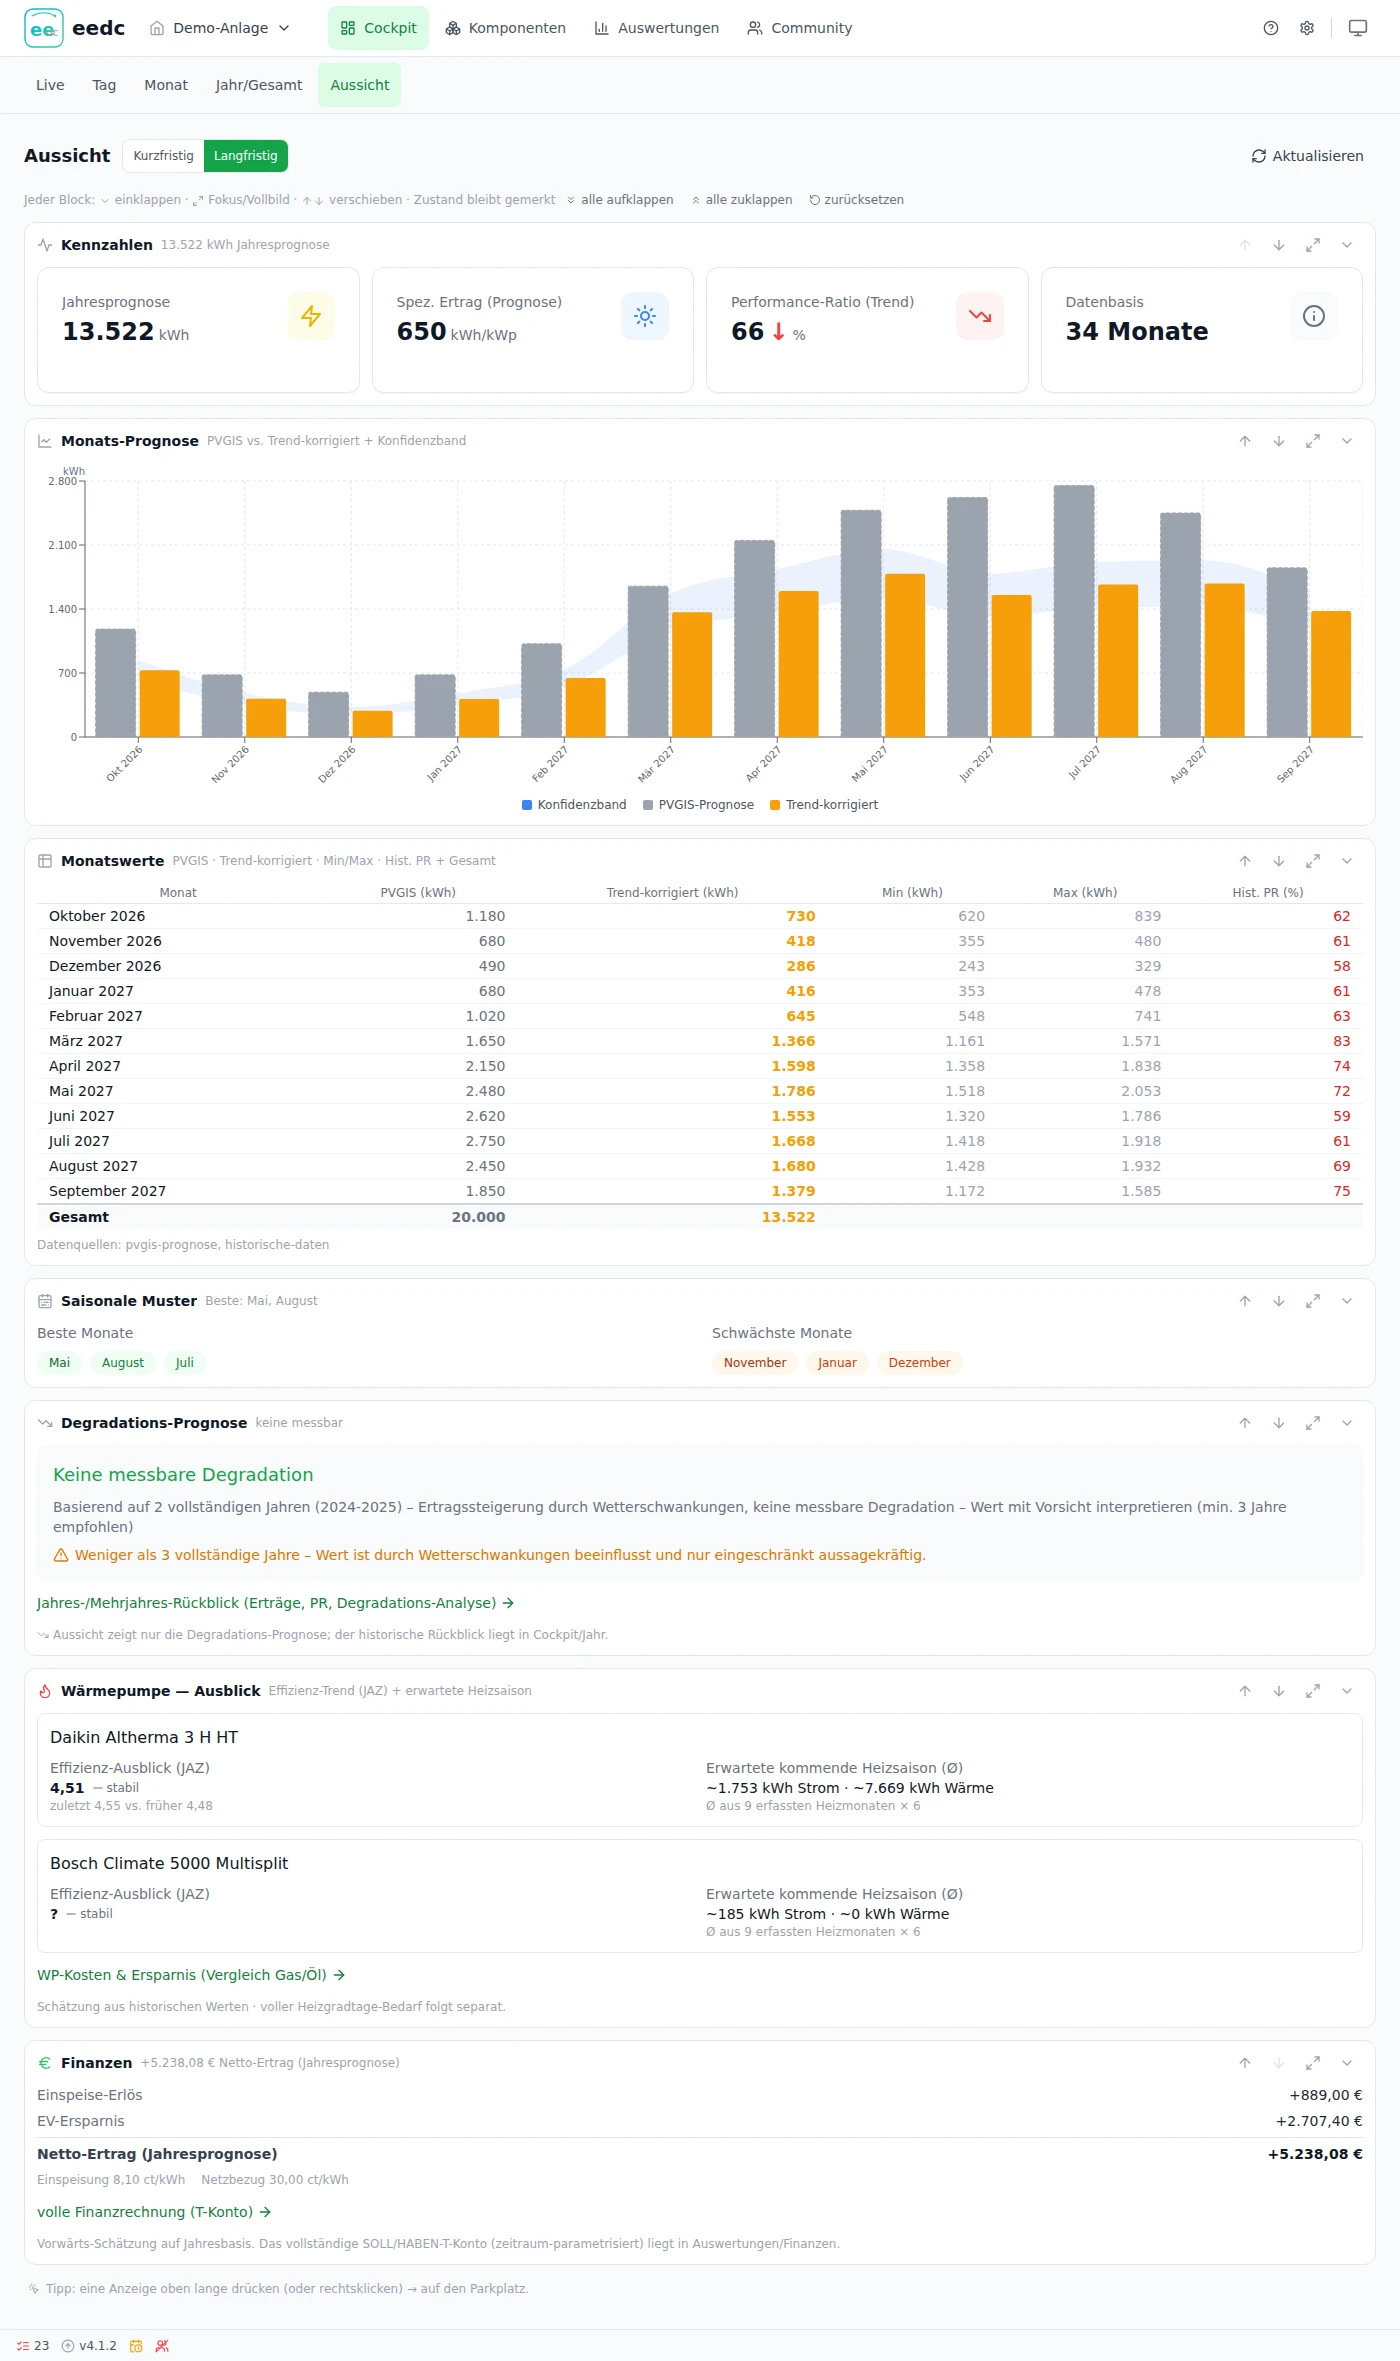Click the blue Konfidenzband legend swatch
Screen dimensions: 1400x2361
[x=527, y=805]
